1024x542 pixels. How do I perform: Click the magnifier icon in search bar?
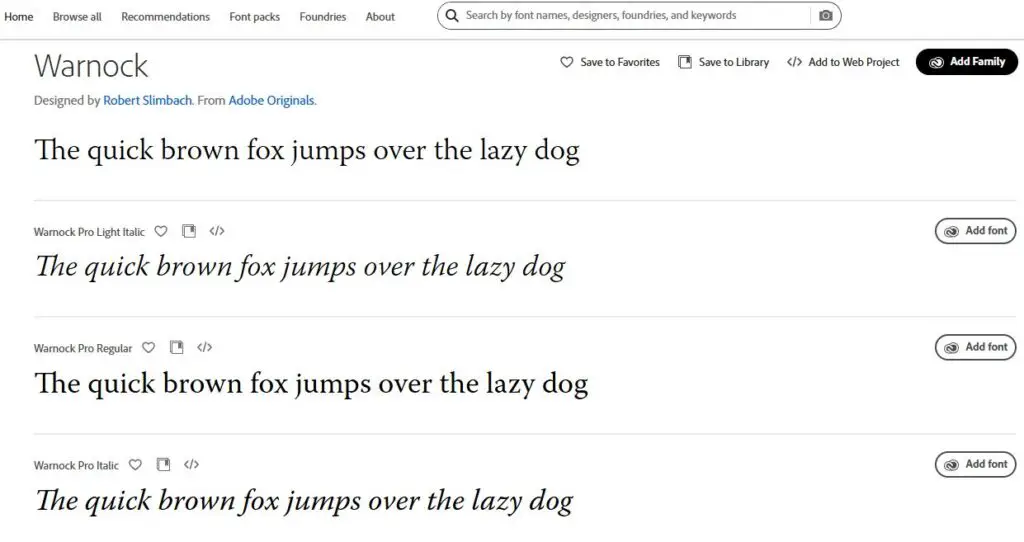tap(452, 16)
